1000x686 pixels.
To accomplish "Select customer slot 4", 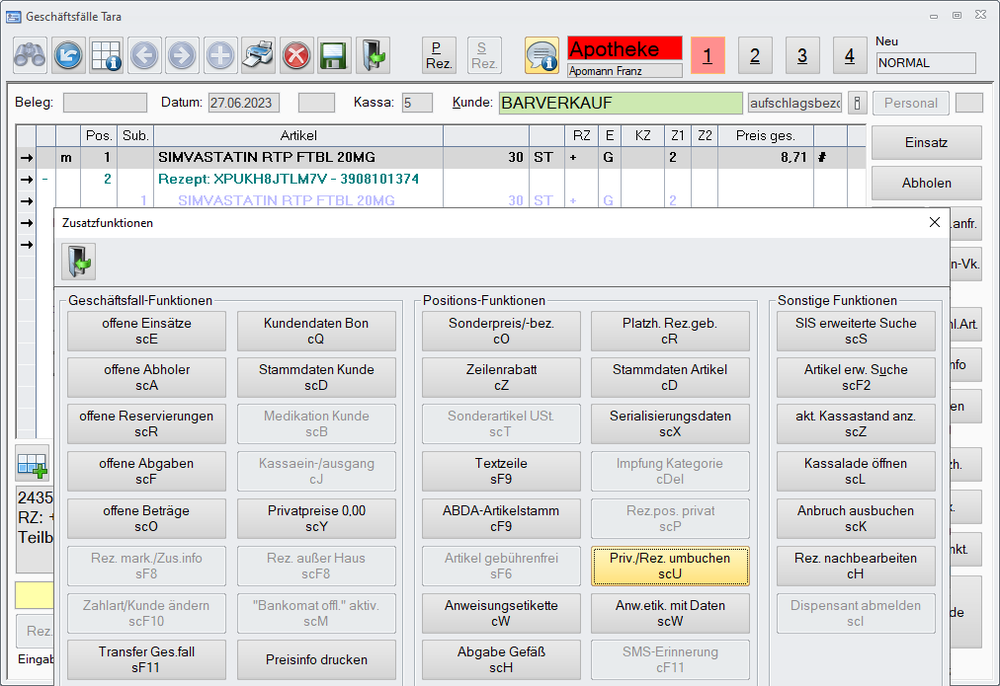I will pos(849,56).
